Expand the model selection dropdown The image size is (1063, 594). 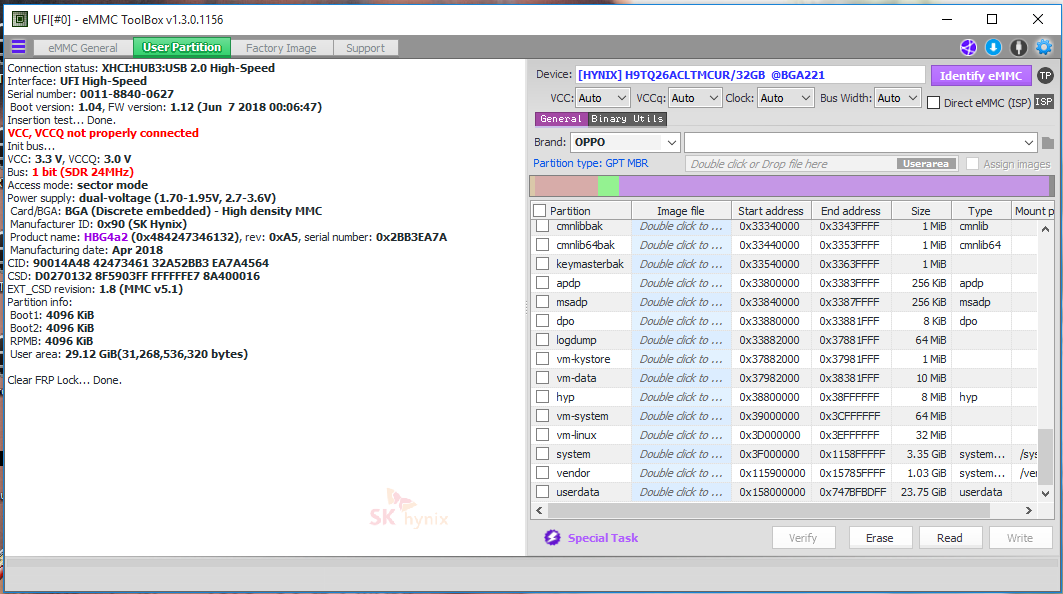(x=1028, y=142)
